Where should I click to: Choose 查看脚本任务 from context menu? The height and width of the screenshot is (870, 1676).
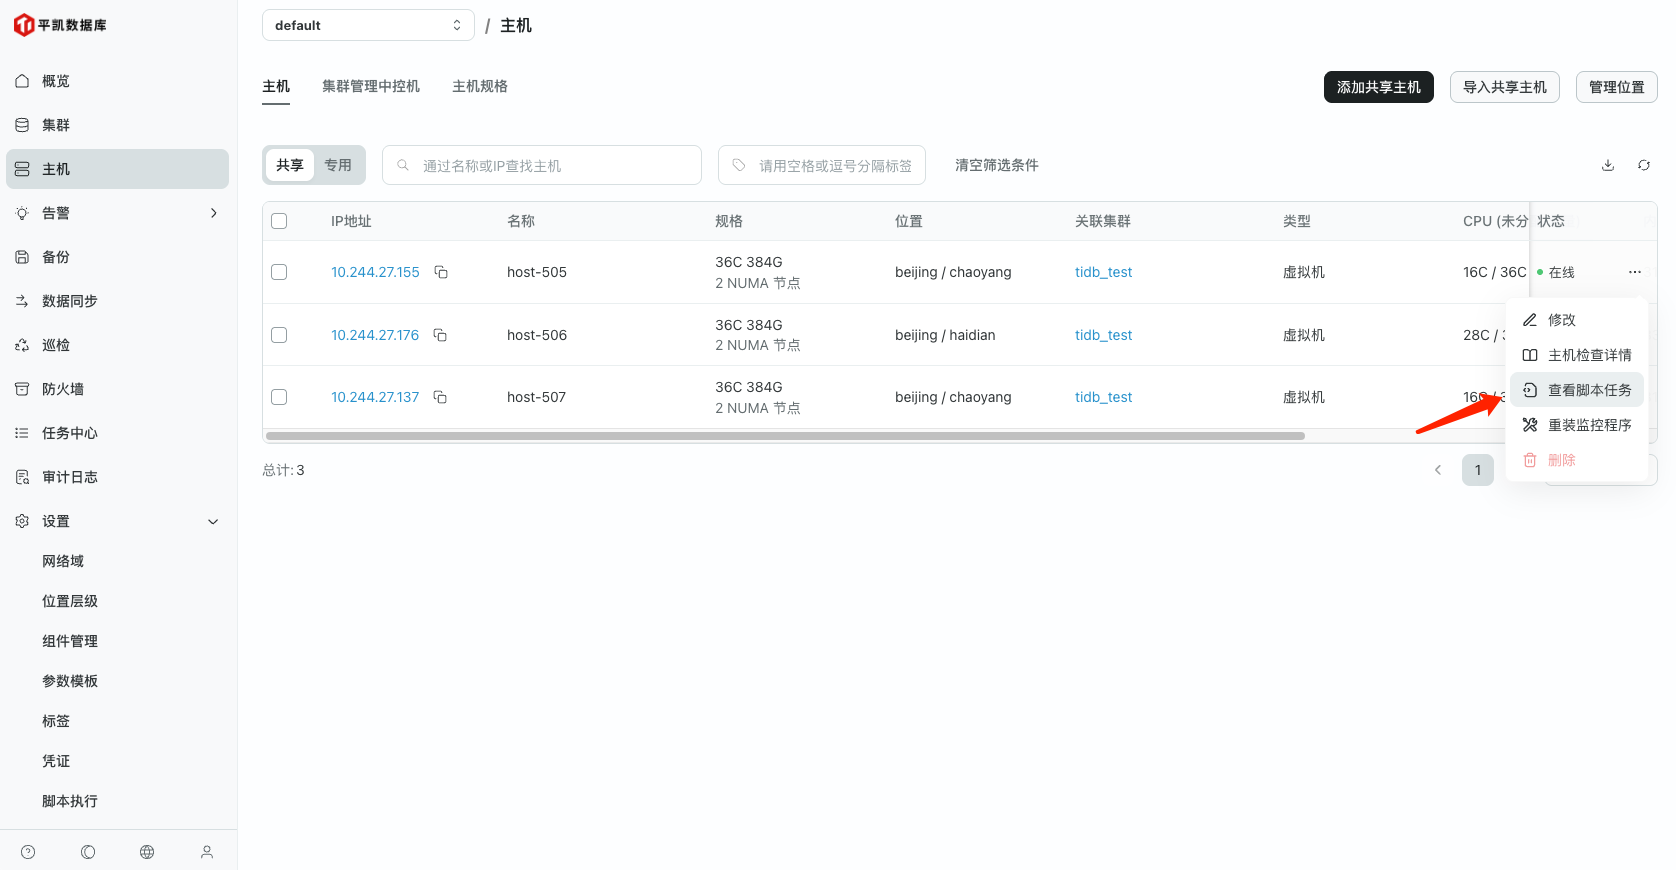click(x=1588, y=390)
